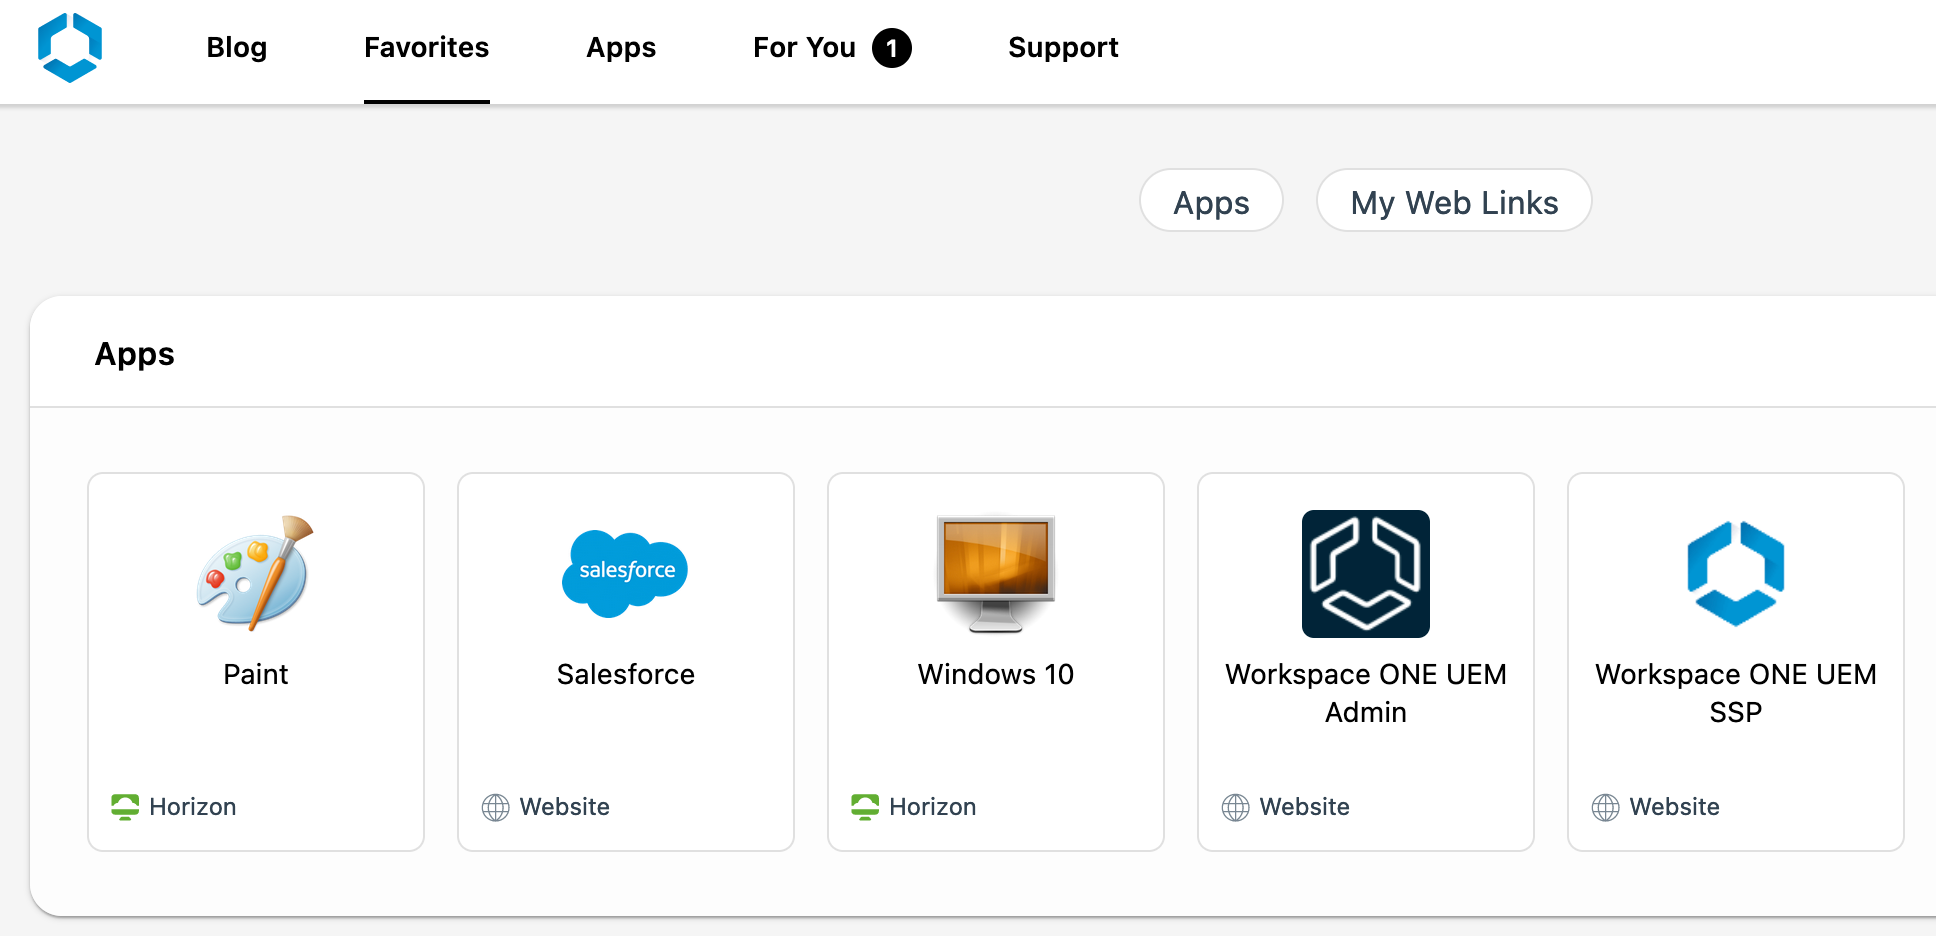Select the Favorites tab

tap(426, 48)
